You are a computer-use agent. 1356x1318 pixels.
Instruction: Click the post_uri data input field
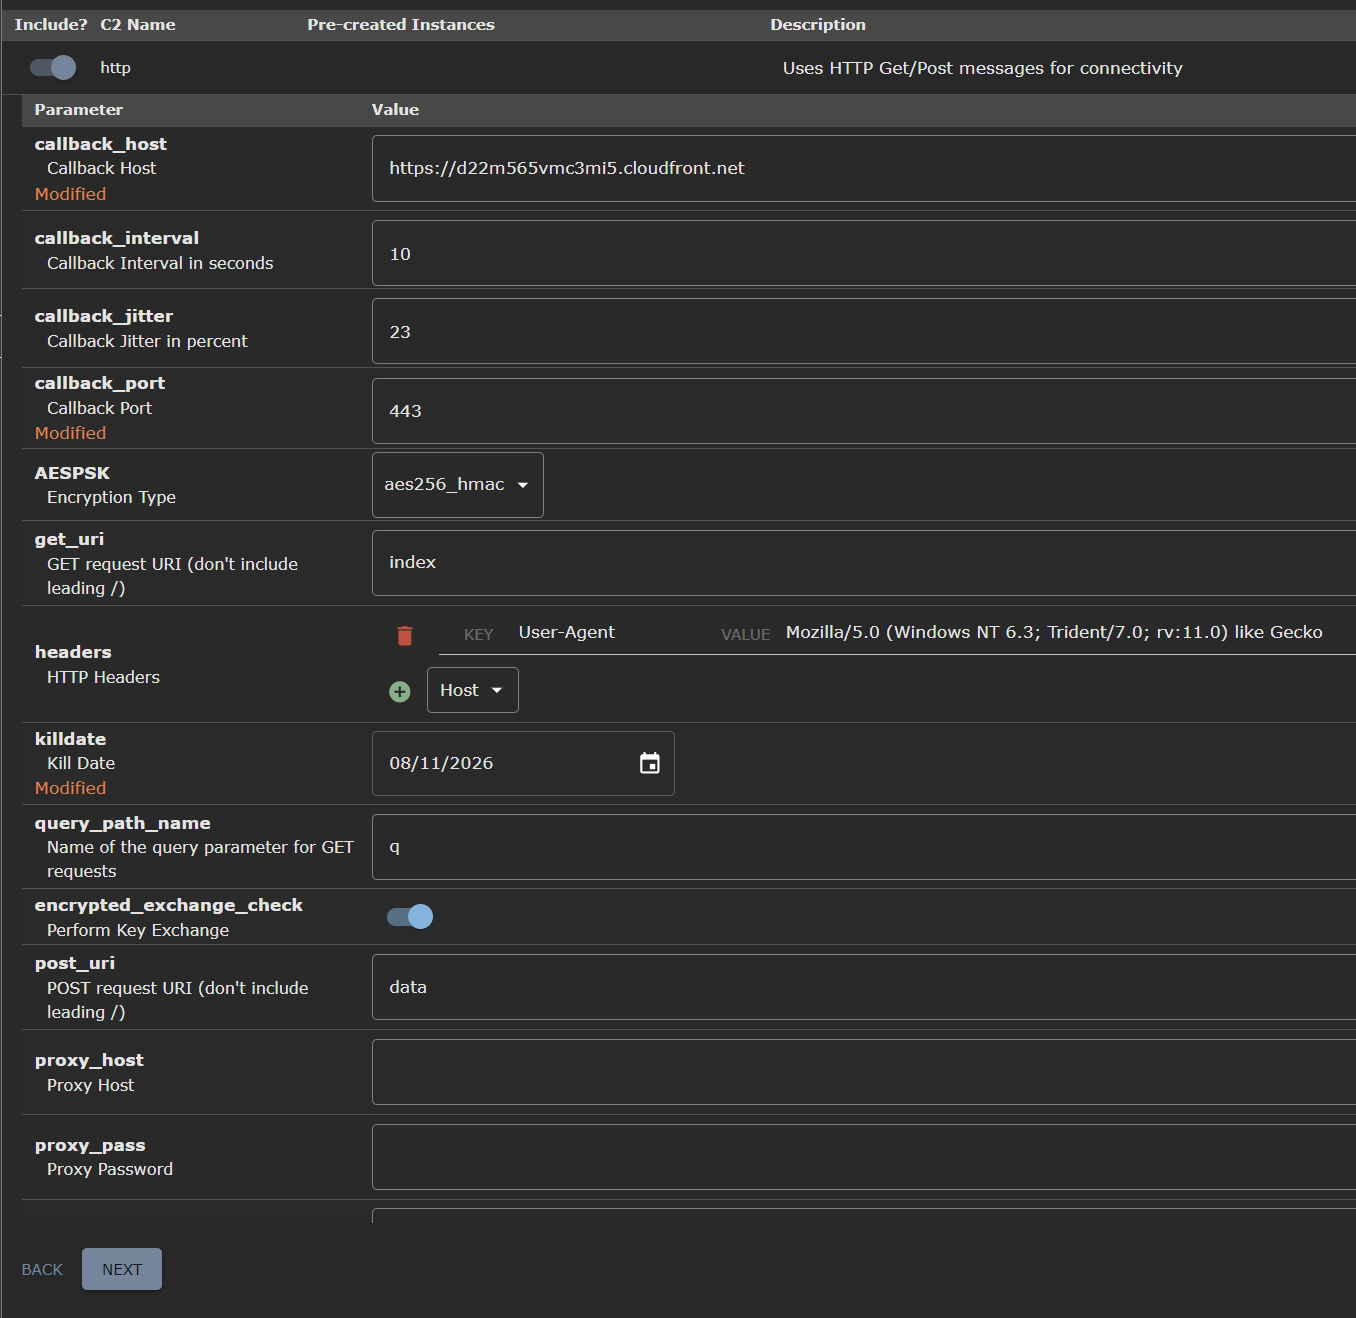coord(860,987)
